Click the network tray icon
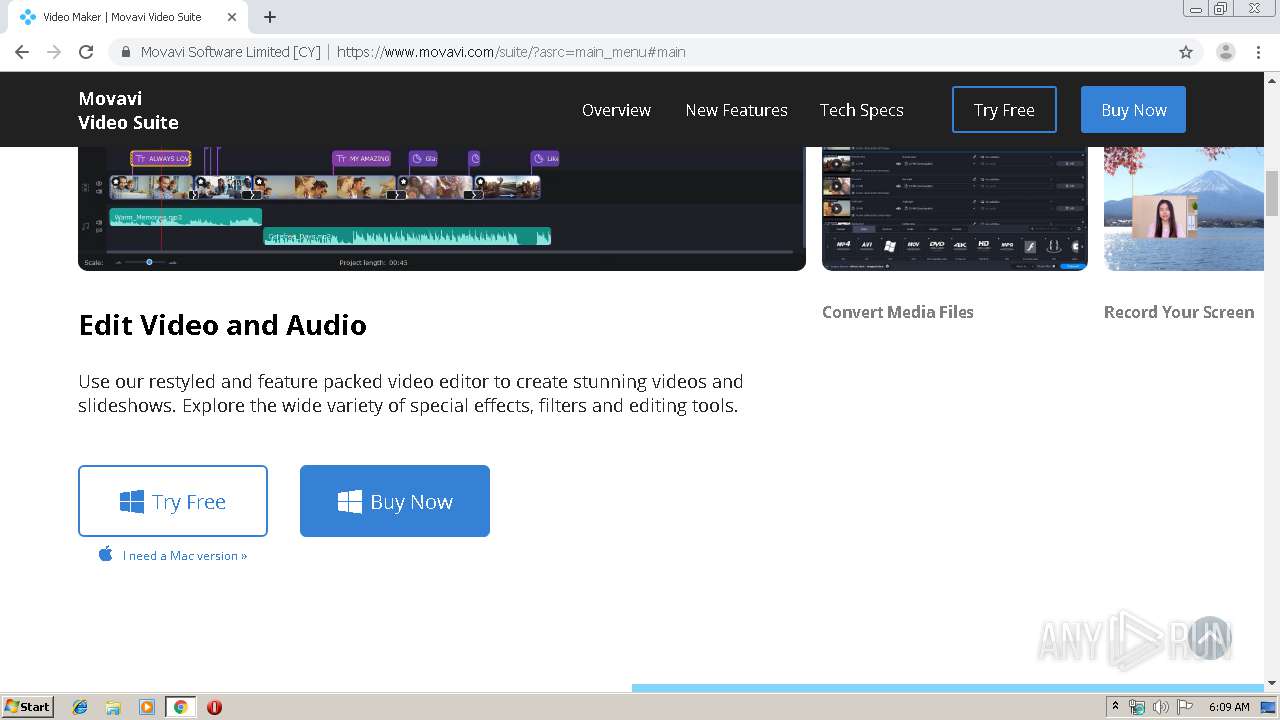Viewport: 1280px width, 720px height. (x=1137, y=707)
